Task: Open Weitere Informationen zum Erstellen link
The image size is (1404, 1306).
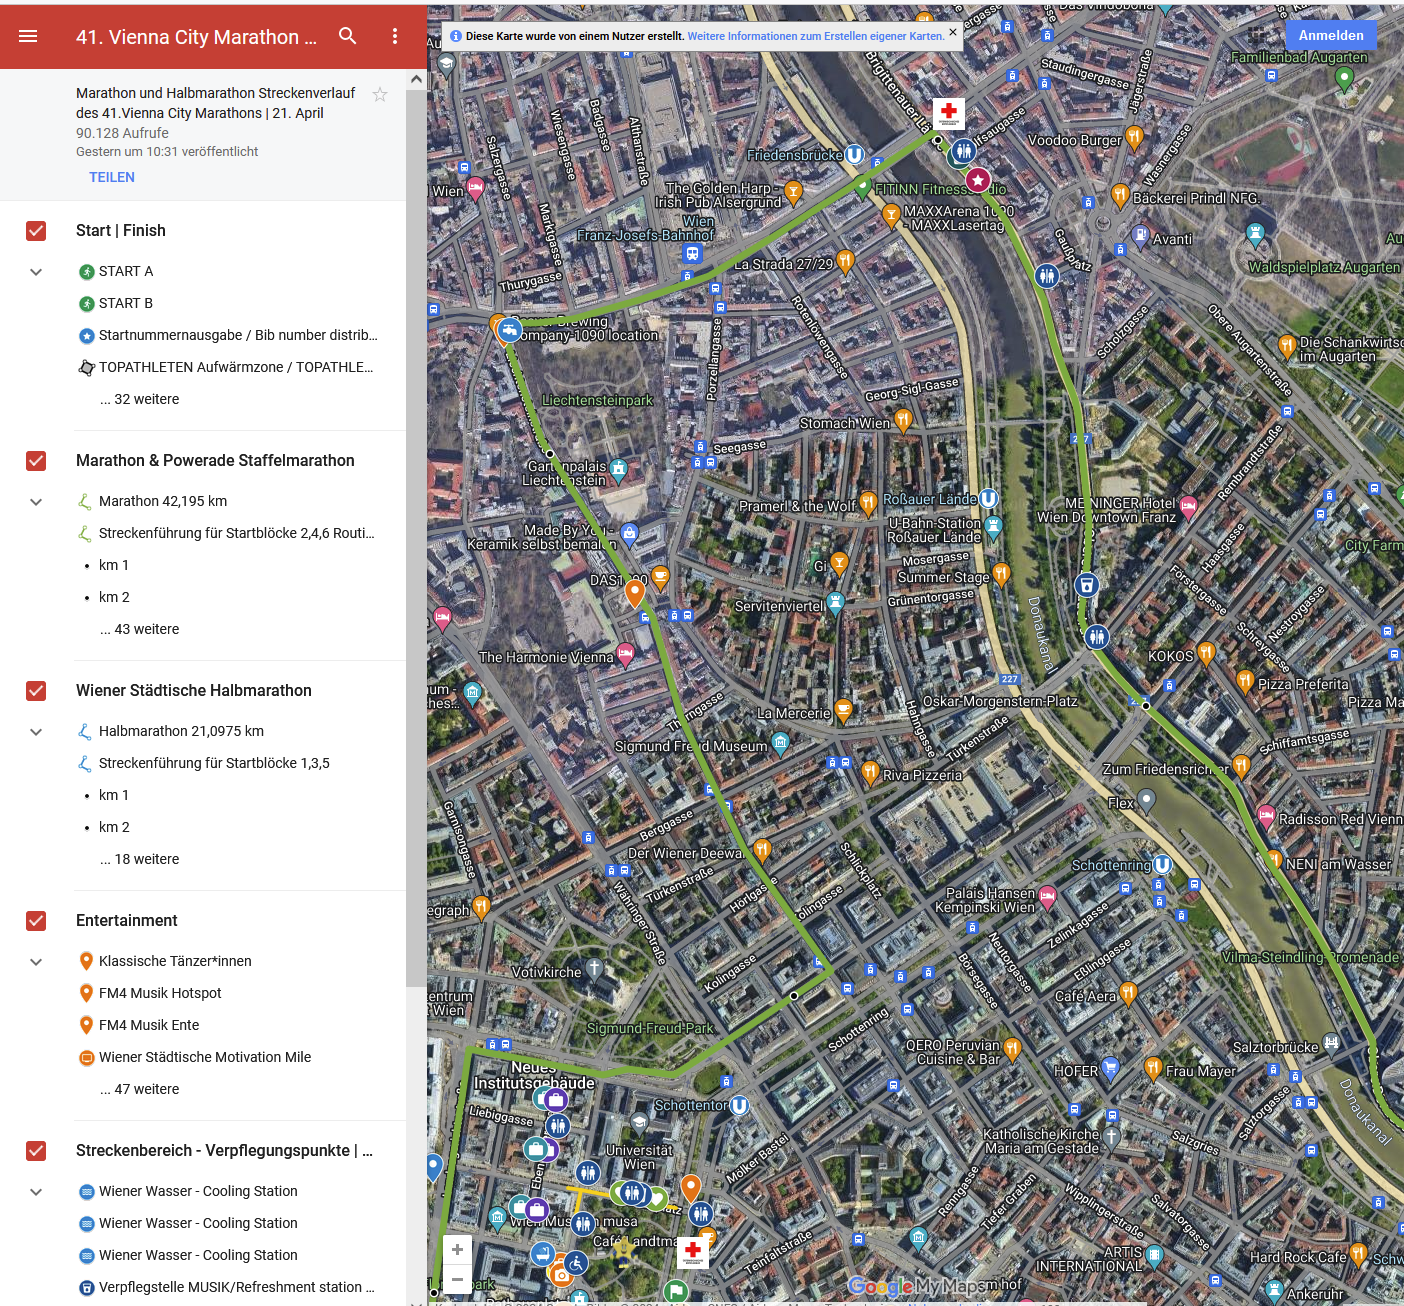Action: point(816,36)
